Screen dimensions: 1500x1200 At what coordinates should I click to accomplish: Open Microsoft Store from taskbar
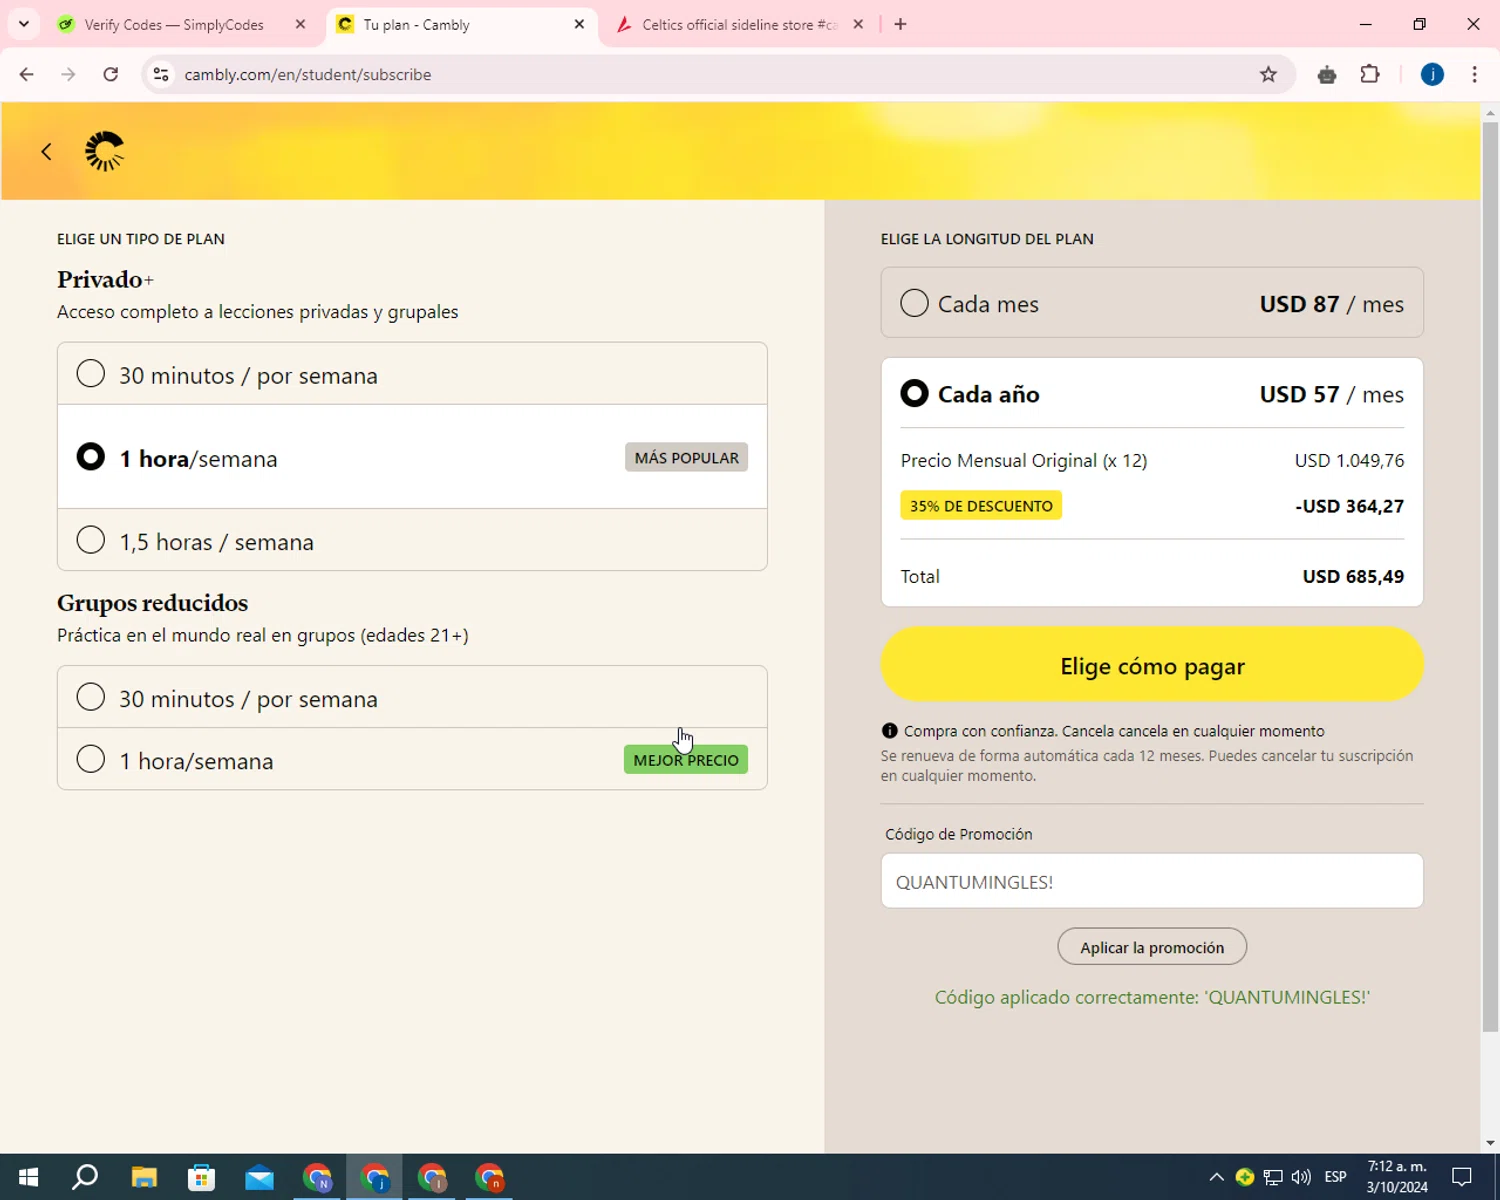point(202,1177)
